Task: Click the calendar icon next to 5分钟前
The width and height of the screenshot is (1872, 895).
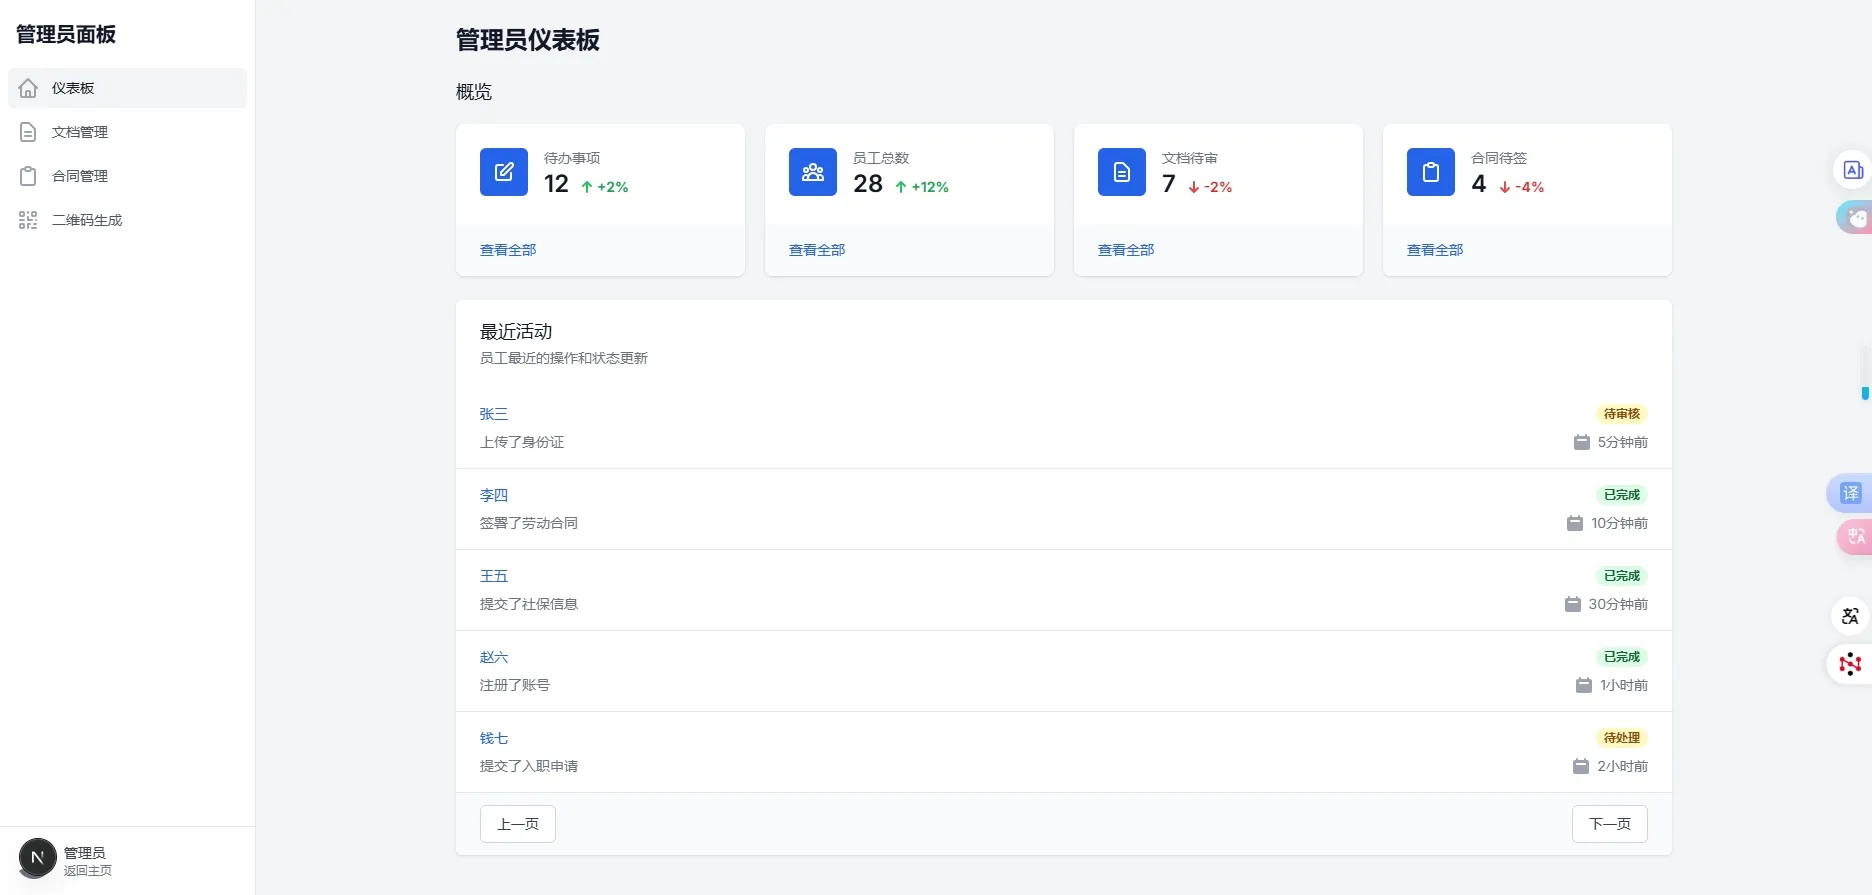Action: 1582,442
